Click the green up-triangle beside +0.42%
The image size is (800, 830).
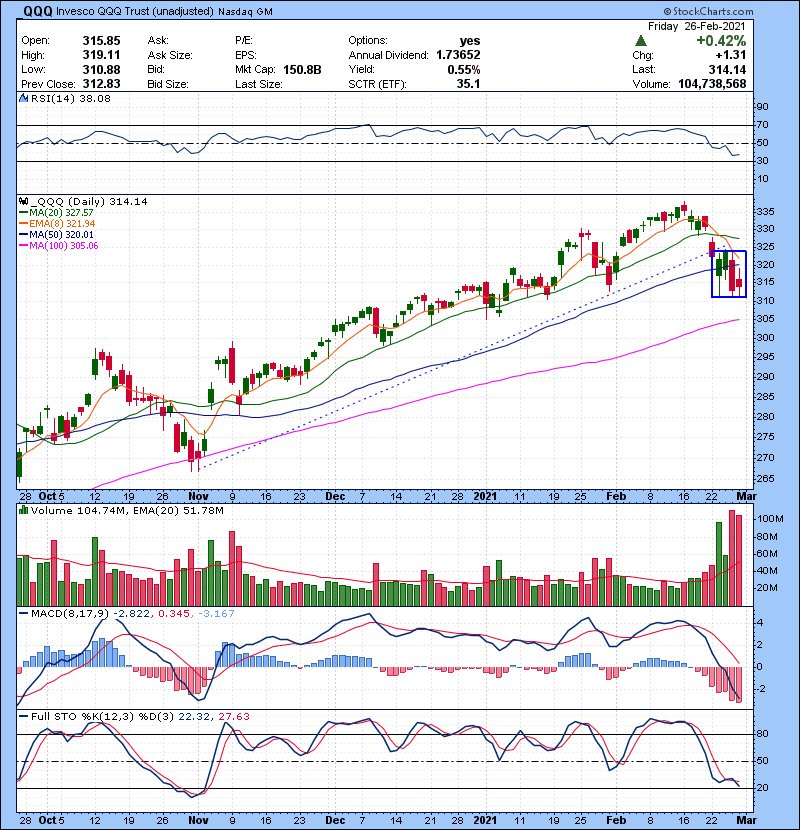(x=641, y=41)
